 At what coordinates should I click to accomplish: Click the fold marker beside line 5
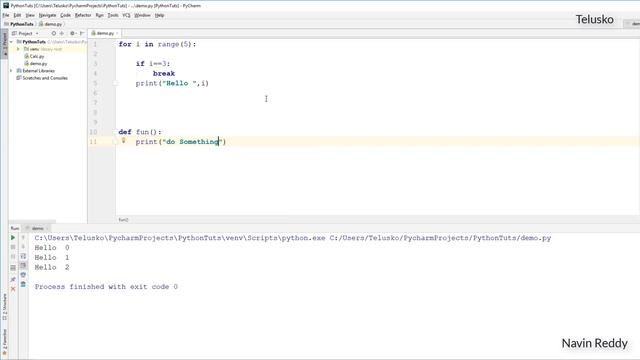pyautogui.click(x=115, y=83)
